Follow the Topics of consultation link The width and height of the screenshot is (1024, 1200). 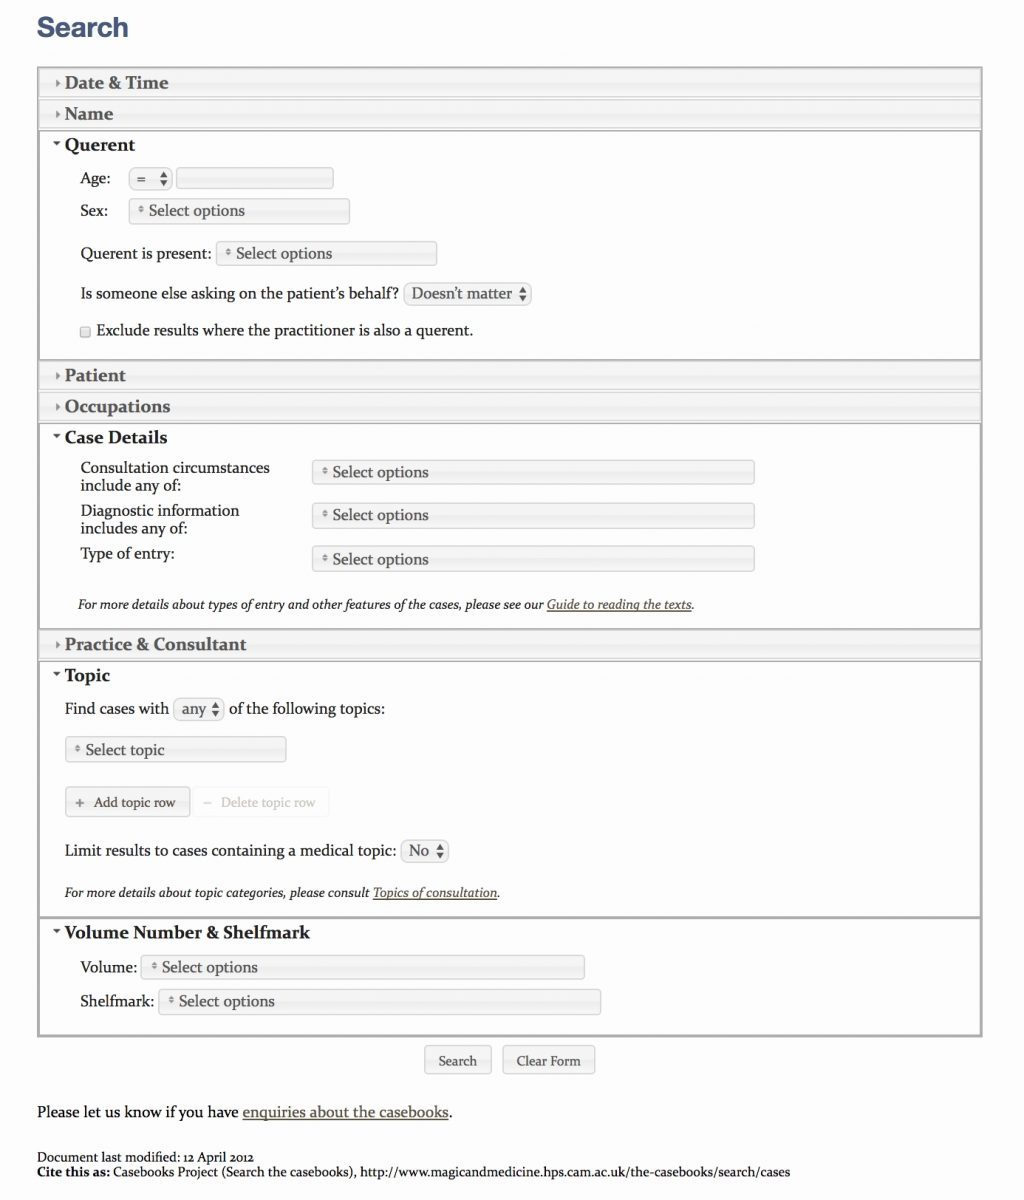[435, 893]
